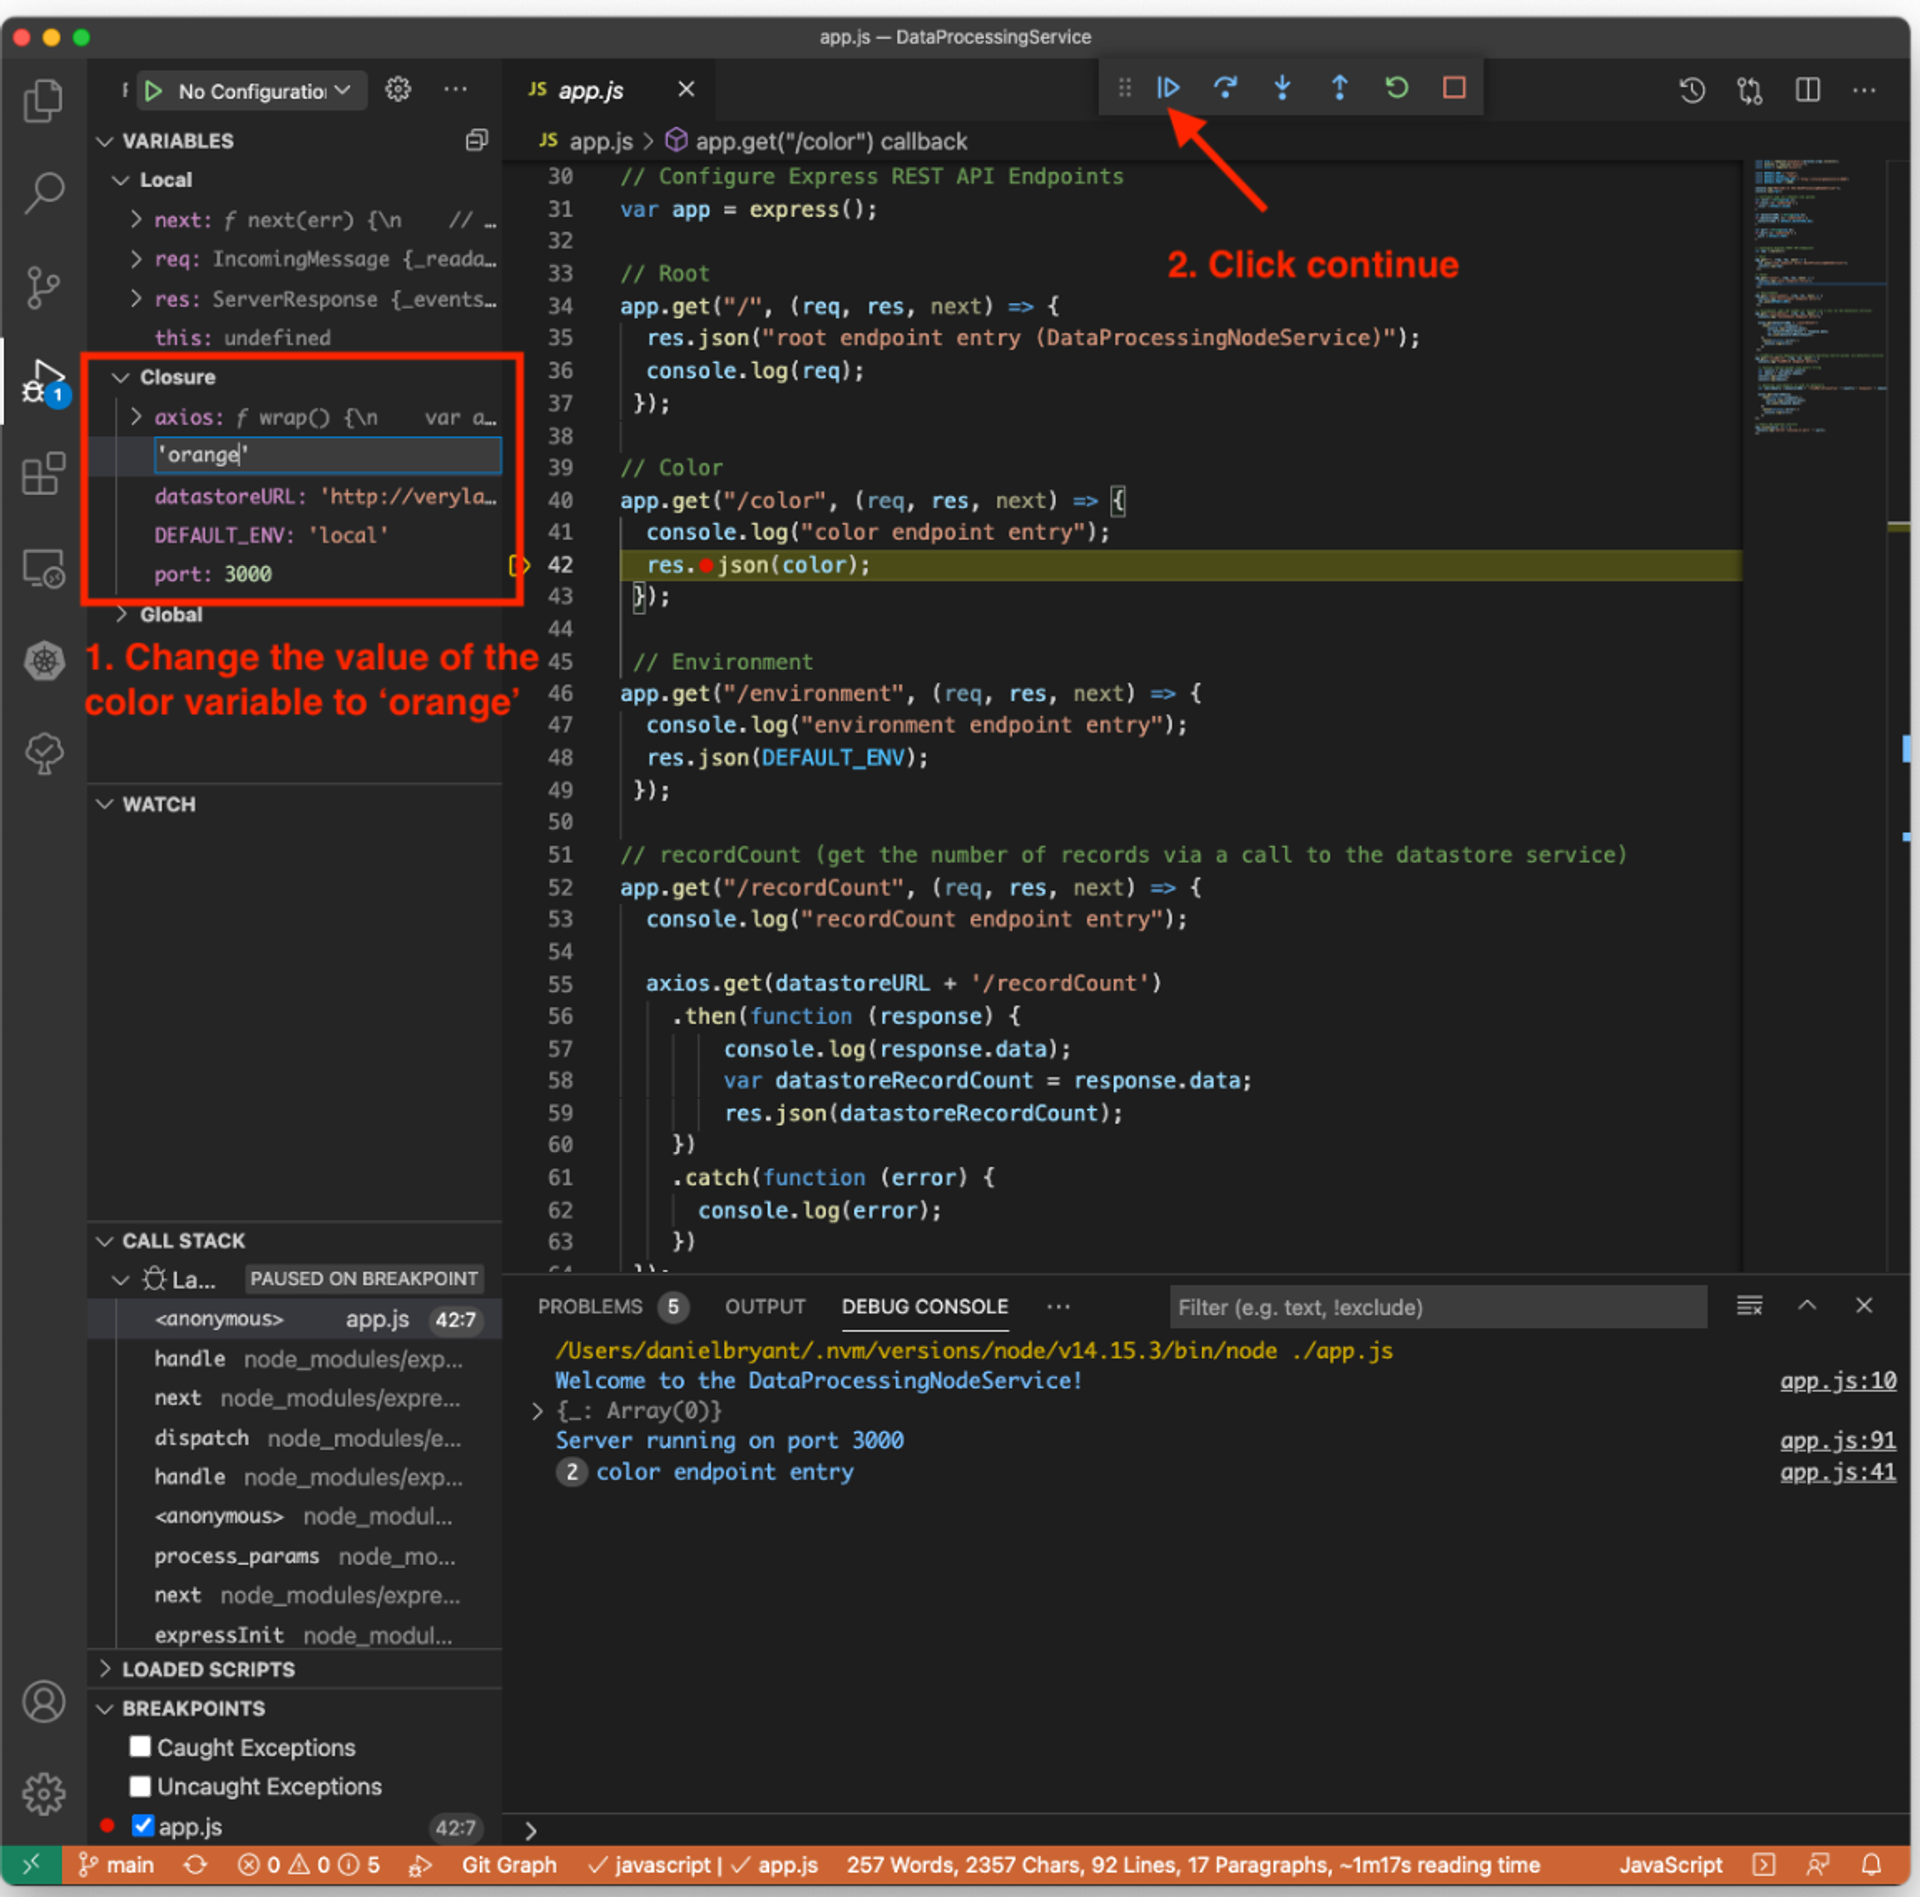
Task: Select anonymous app.js call stack frame
Action: click(295, 1319)
